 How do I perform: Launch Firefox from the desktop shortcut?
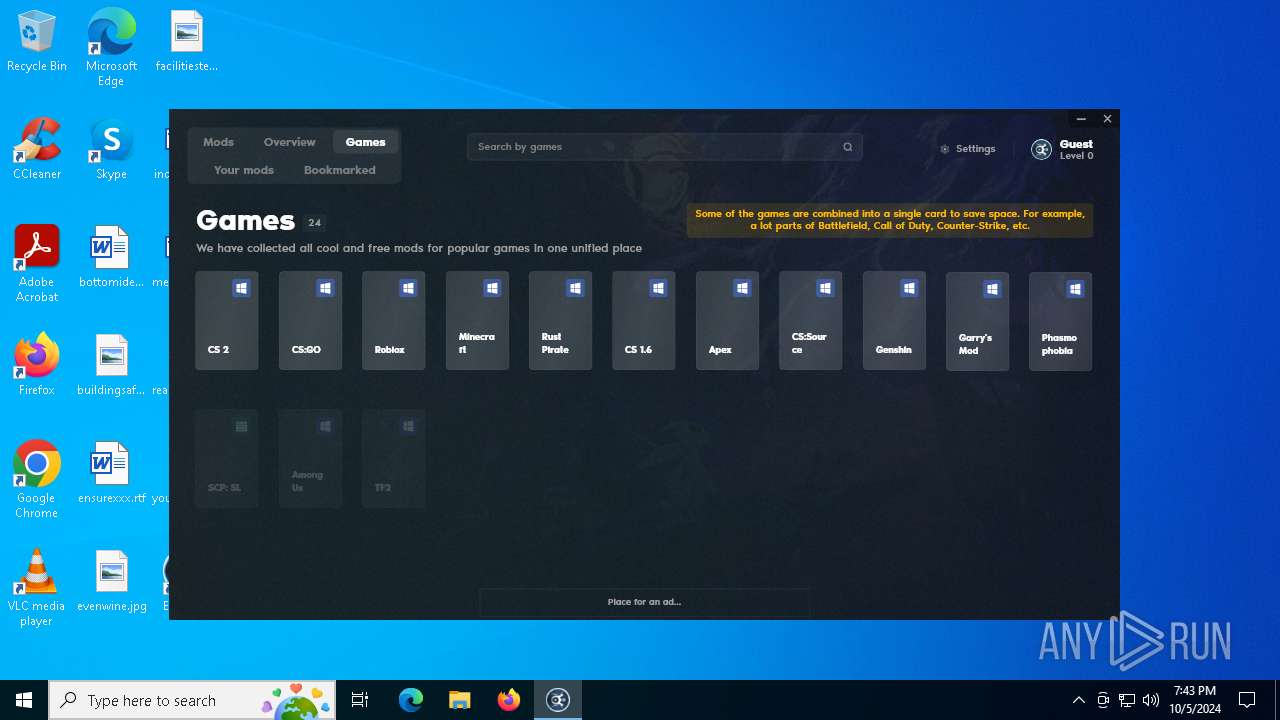(x=37, y=365)
